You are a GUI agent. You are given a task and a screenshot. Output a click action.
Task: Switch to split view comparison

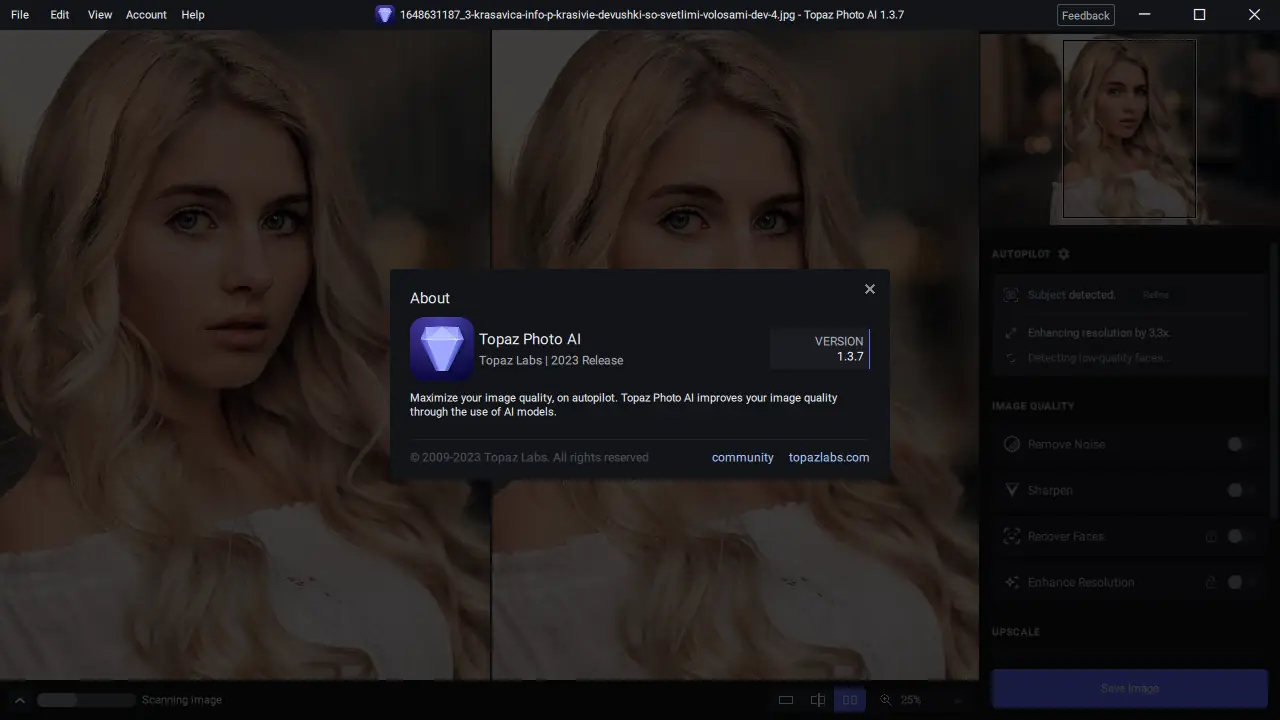pos(818,700)
